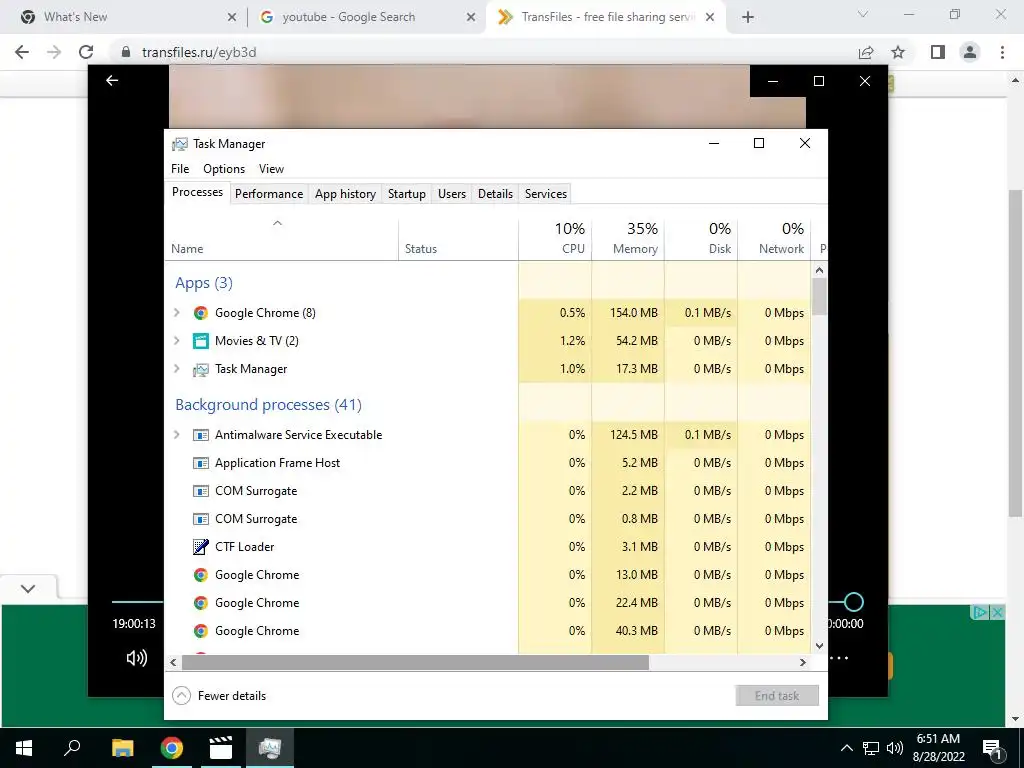Image resolution: width=1024 pixels, height=768 pixels.
Task: Click the COM Surrogate row with 2.2 MB
Action: coord(488,491)
